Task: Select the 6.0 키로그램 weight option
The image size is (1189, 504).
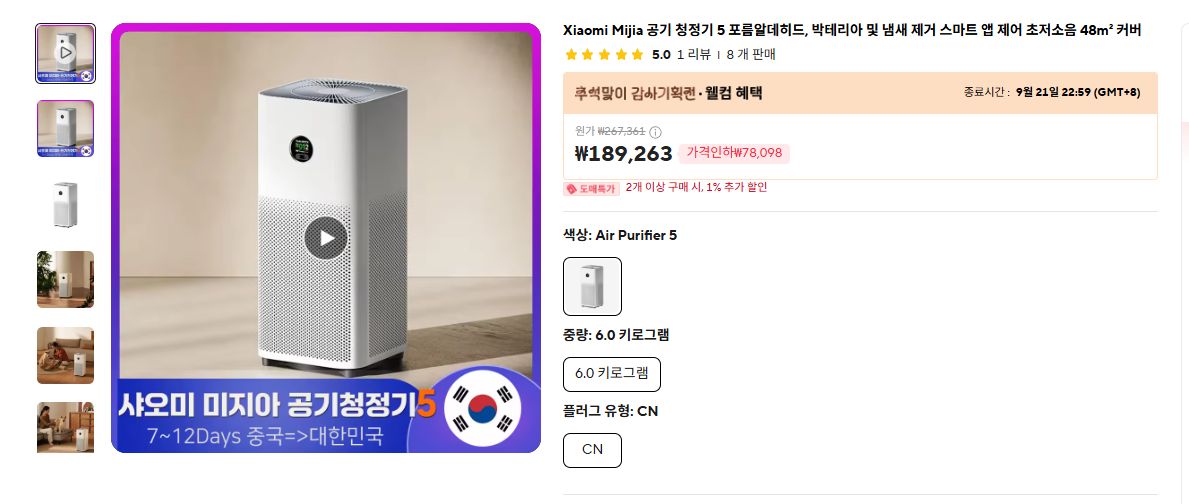Action: [612, 374]
